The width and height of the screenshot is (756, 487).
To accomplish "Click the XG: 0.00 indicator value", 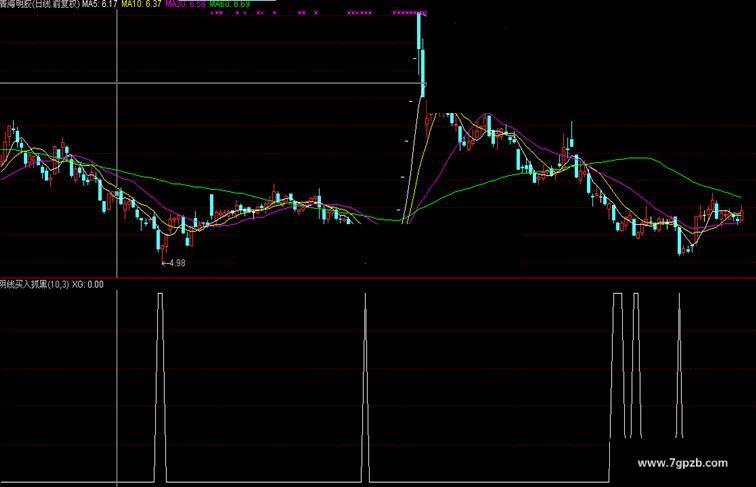I will tap(88, 284).
